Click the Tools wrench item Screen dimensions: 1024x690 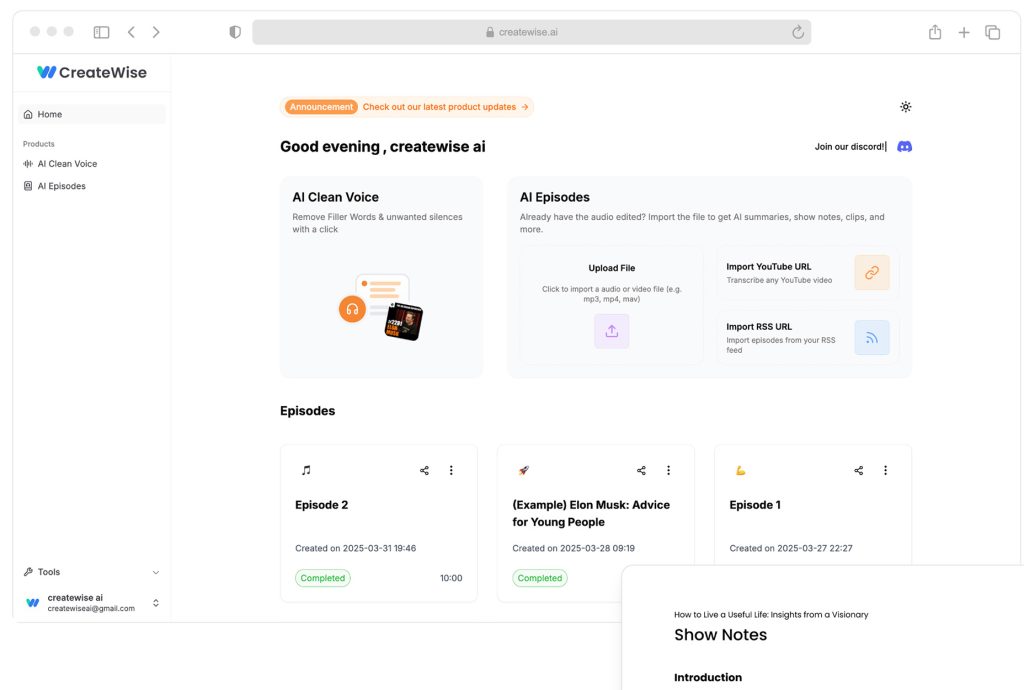(42, 572)
